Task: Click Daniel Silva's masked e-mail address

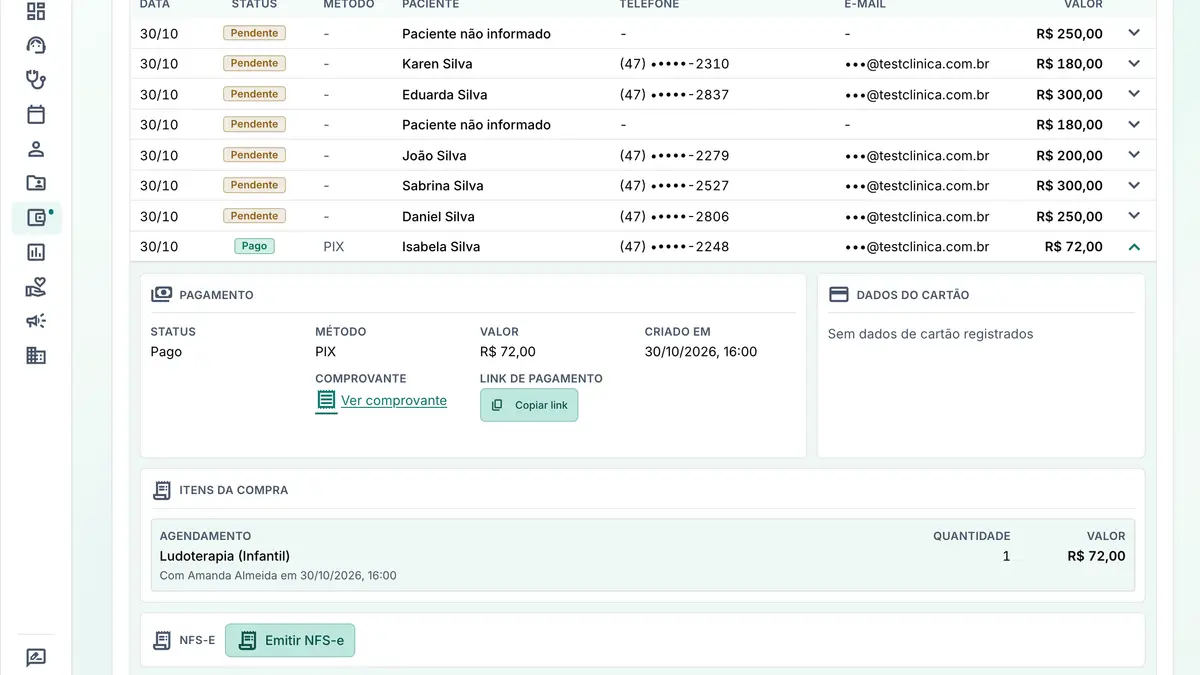Action: coord(917,217)
